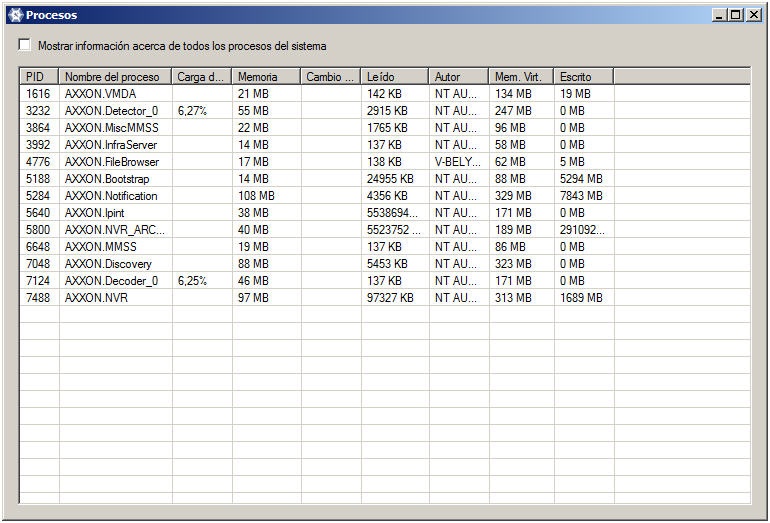Click the Carga d... column header
The width and height of the screenshot is (770, 523).
pos(201,77)
